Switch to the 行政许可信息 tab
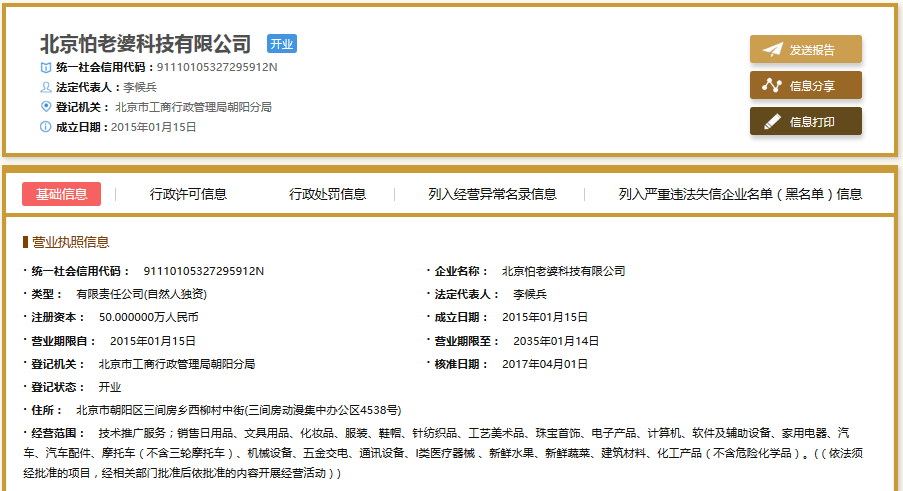903x491 pixels. pos(188,194)
